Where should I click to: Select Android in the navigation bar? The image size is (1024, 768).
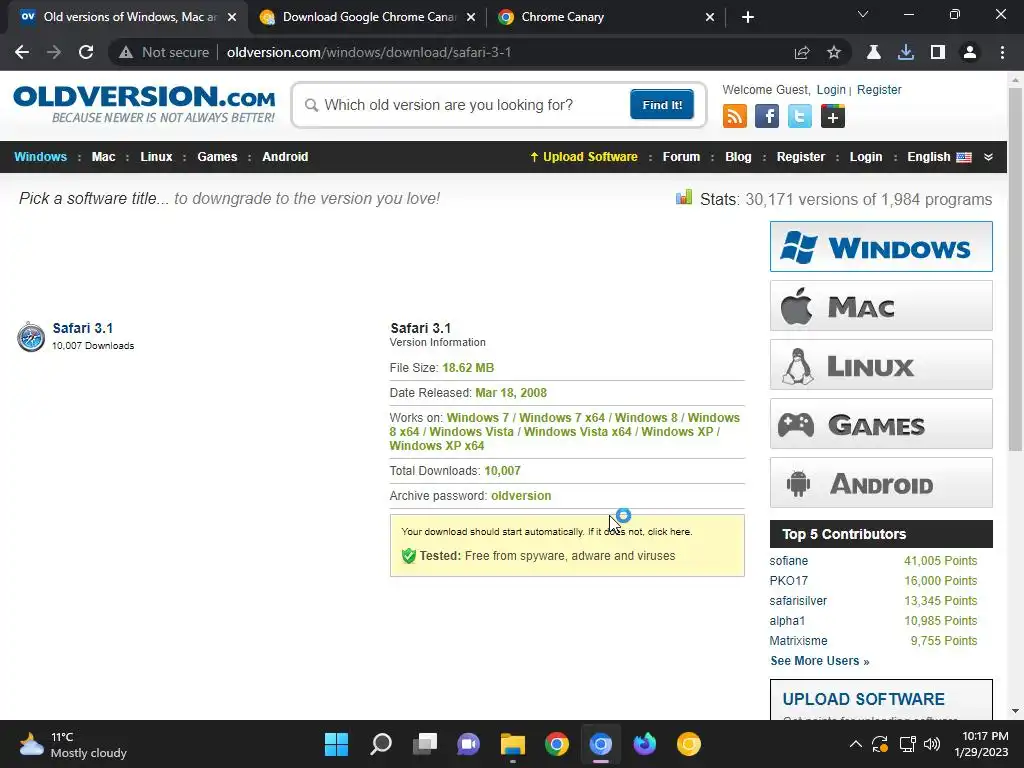(x=285, y=157)
